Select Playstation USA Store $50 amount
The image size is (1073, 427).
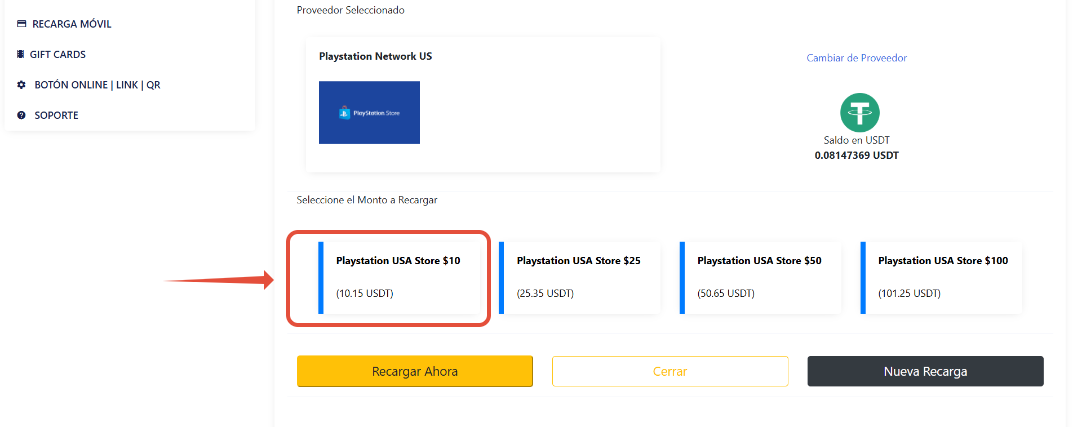760,278
